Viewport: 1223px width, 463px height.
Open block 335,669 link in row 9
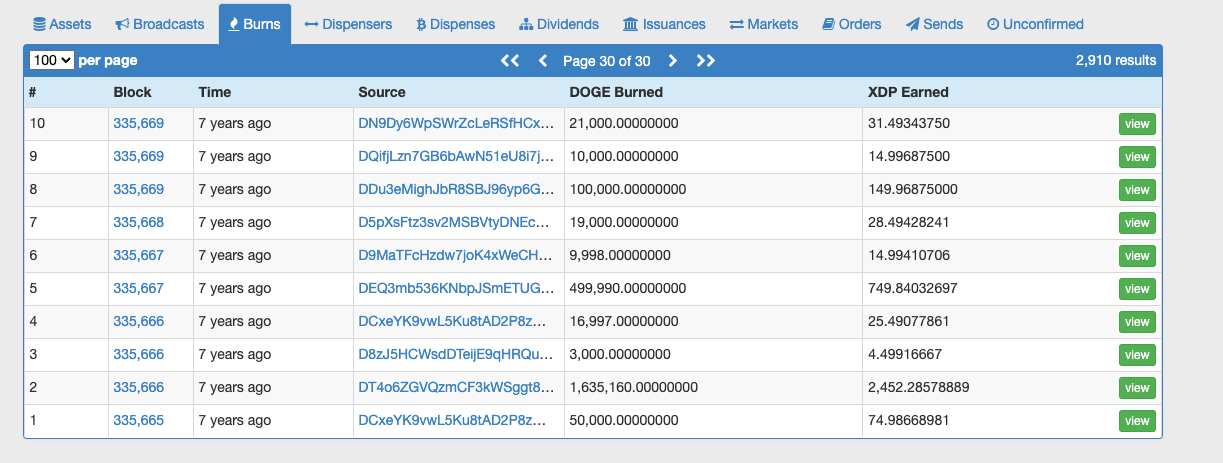point(139,157)
